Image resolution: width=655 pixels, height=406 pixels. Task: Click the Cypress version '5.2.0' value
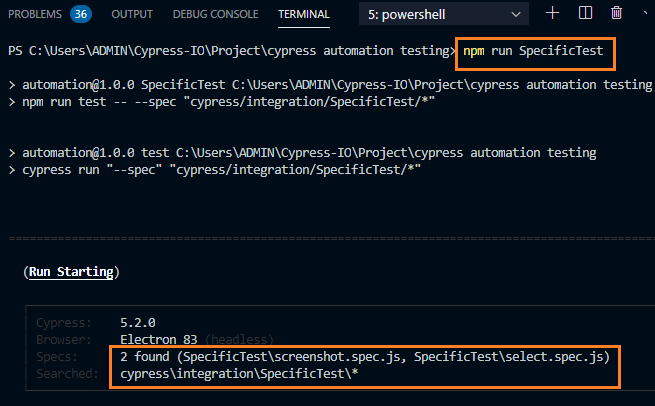138,322
